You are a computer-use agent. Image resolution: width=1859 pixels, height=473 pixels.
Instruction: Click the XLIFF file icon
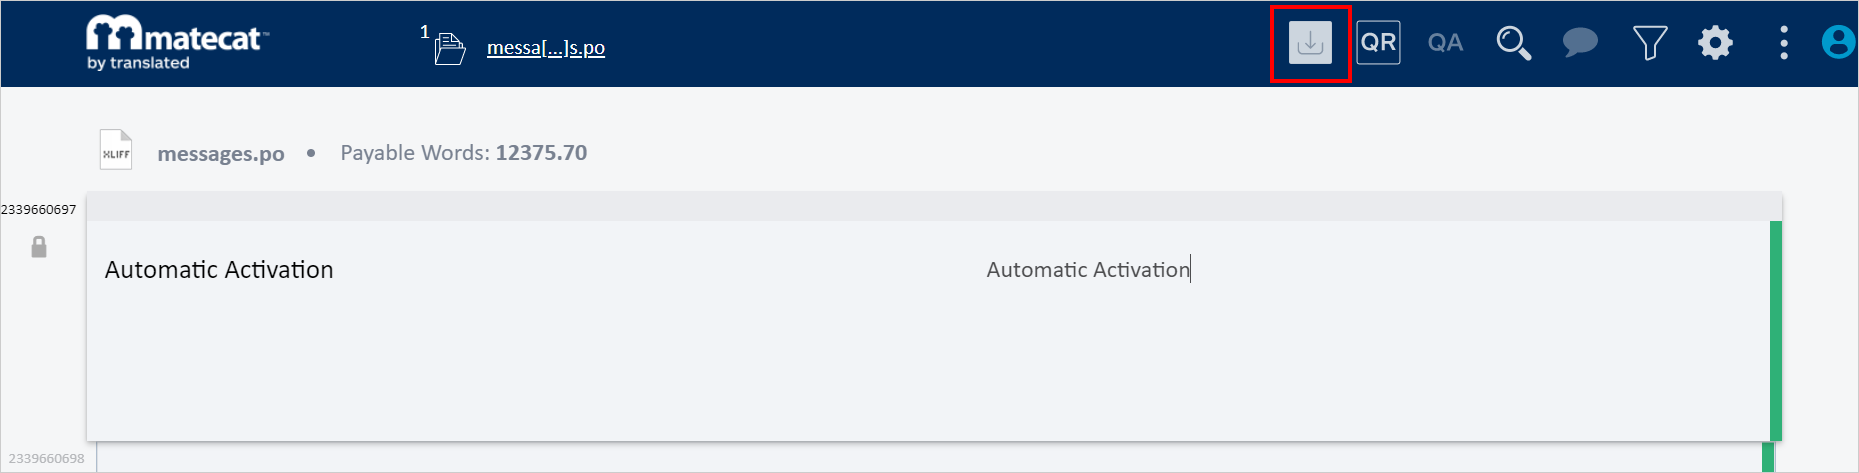point(116,150)
